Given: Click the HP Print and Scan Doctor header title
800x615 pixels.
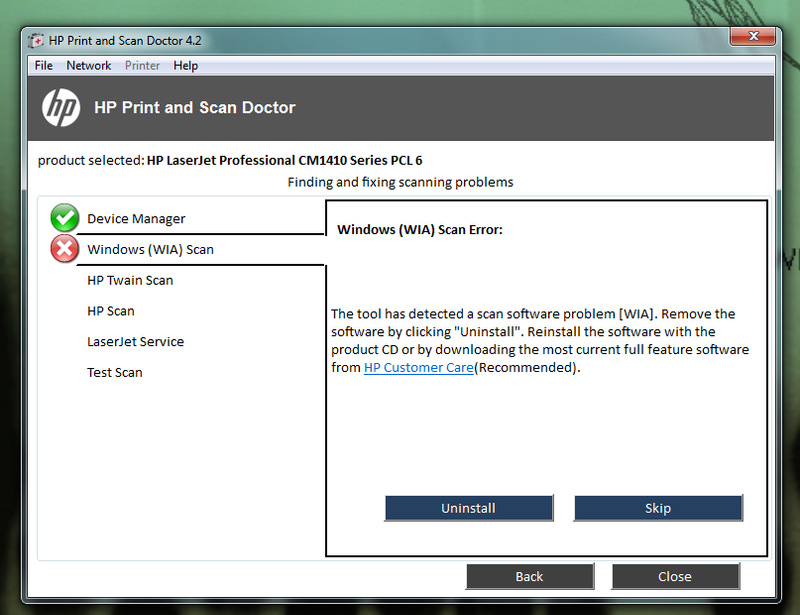Looking at the screenshot, I should pyautogui.click(x=195, y=108).
